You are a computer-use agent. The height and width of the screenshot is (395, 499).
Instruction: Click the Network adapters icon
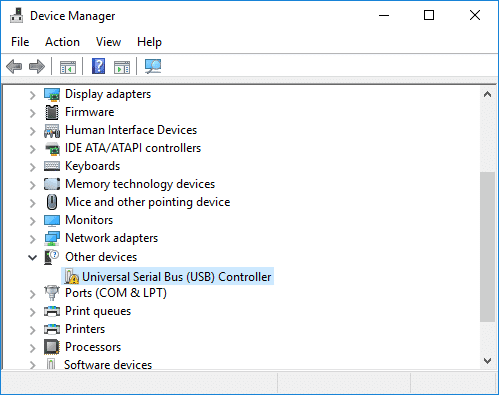(x=52, y=238)
